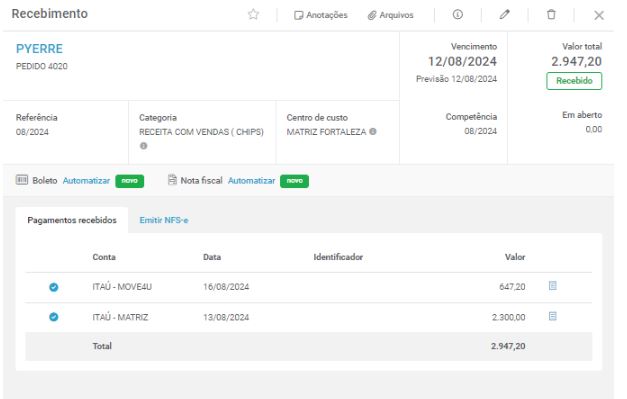The width and height of the screenshot is (627, 399).
Task: Click Previsão 12/08/2024 text
Action: (x=456, y=79)
